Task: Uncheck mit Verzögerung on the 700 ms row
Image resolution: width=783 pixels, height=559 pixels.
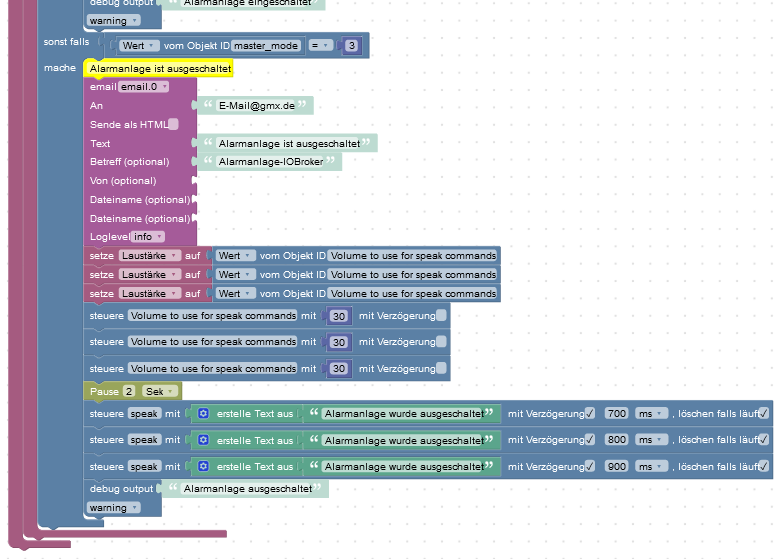Action: tap(590, 414)
